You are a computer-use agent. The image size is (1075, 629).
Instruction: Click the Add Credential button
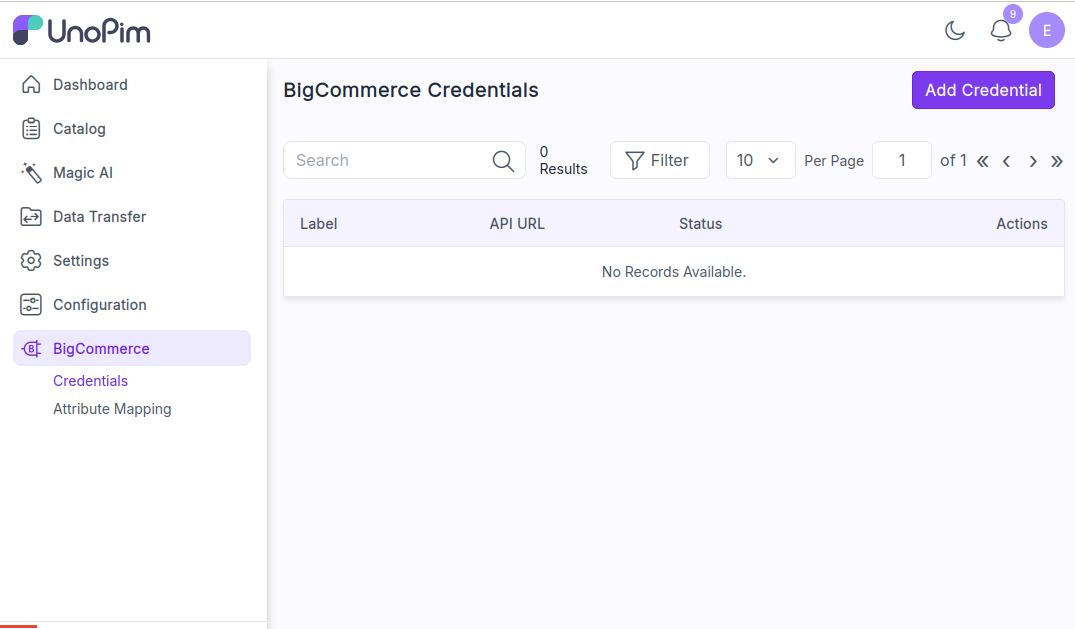[983, 90]
